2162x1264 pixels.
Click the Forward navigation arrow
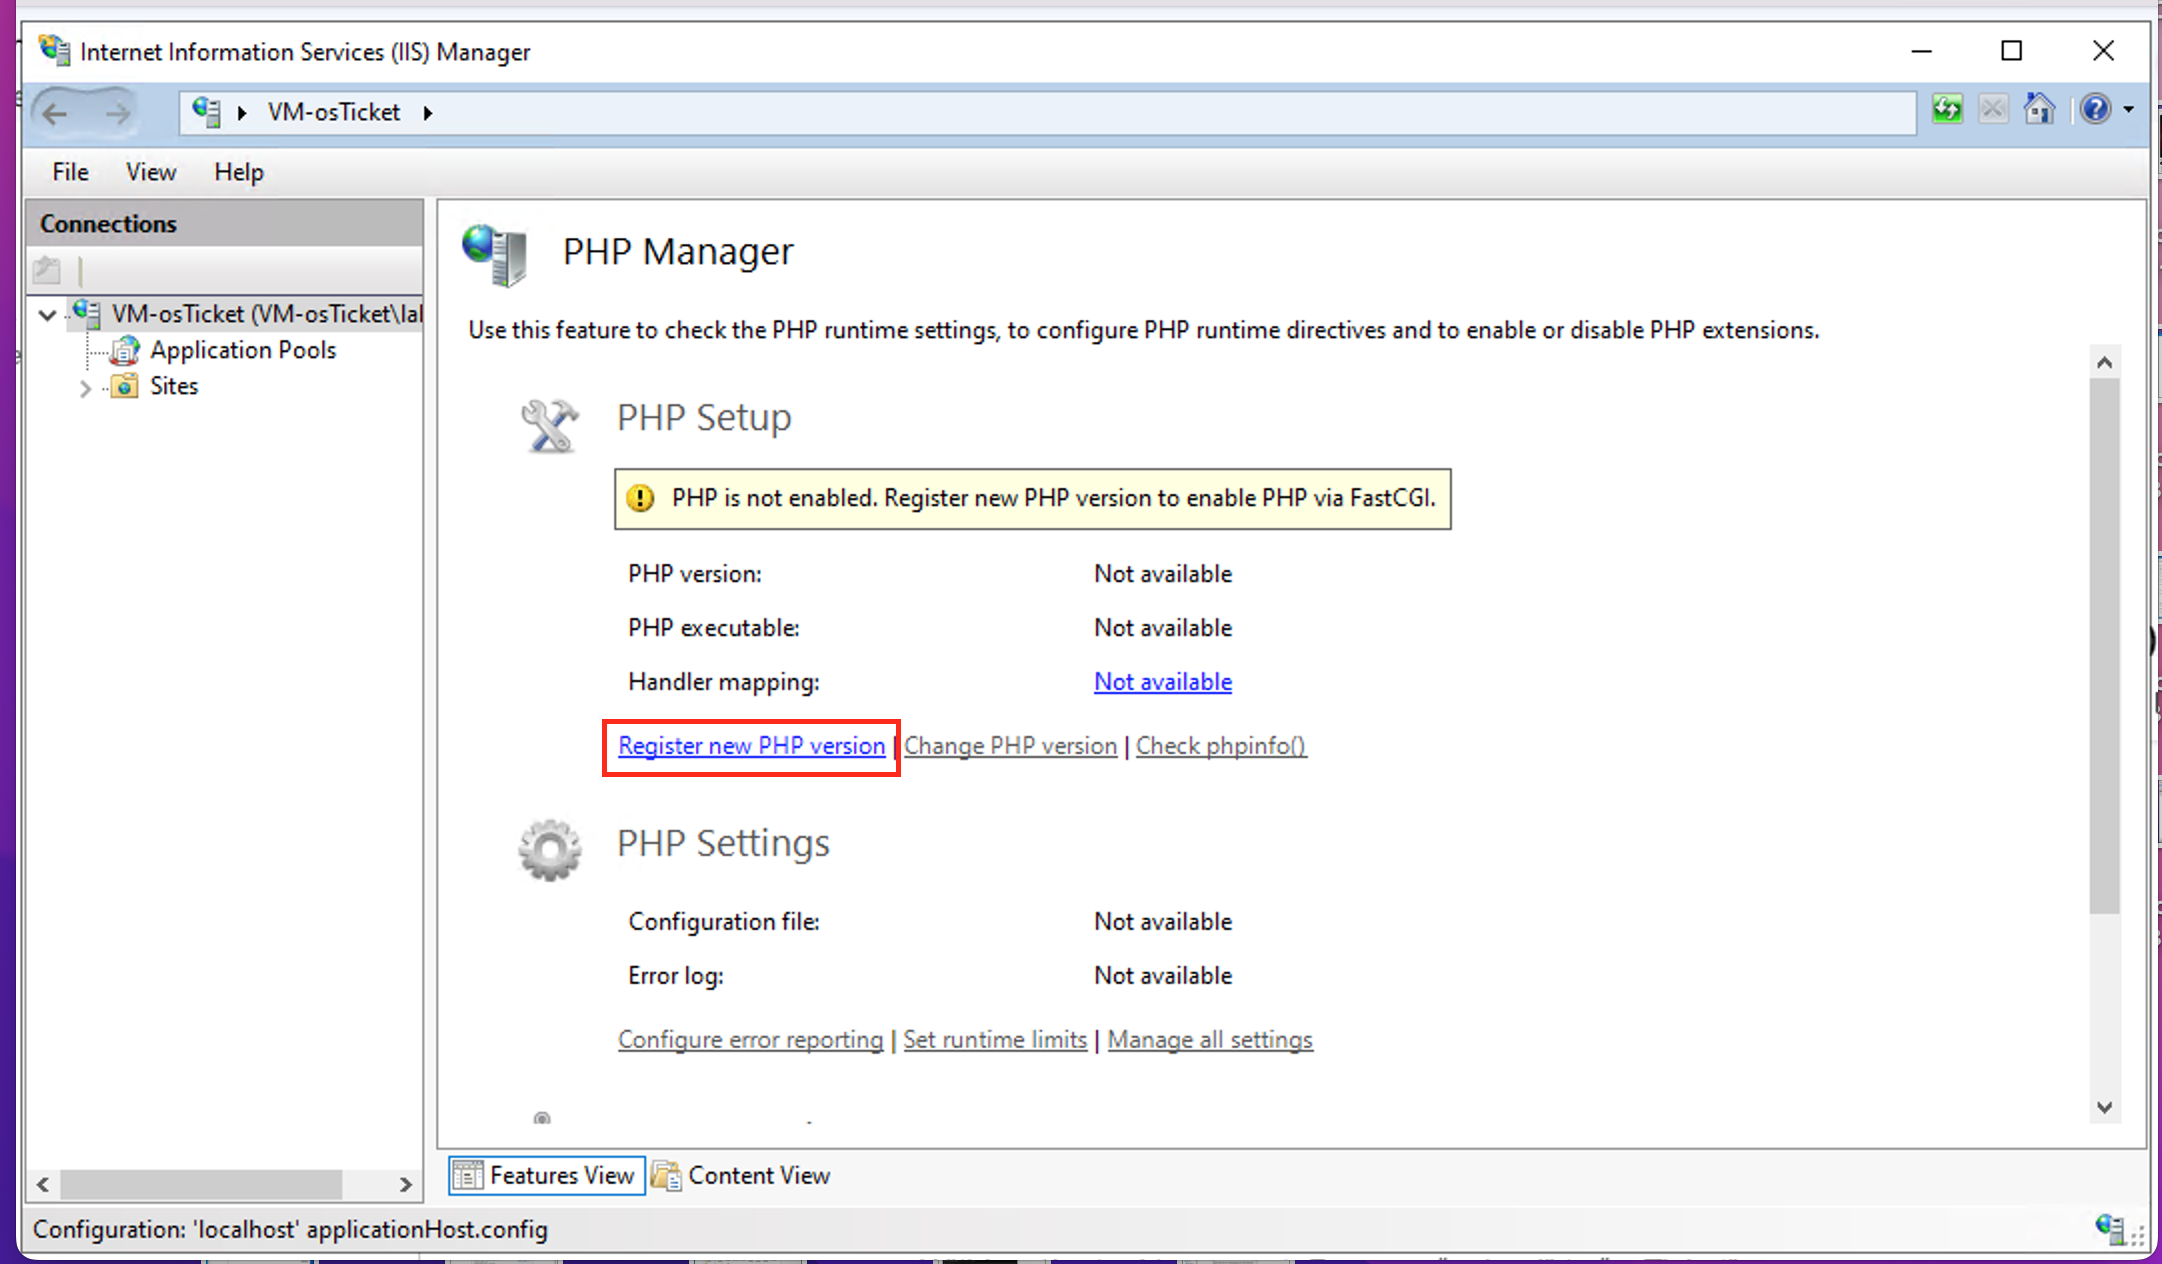pyautogui.click(x=118, y=113)
